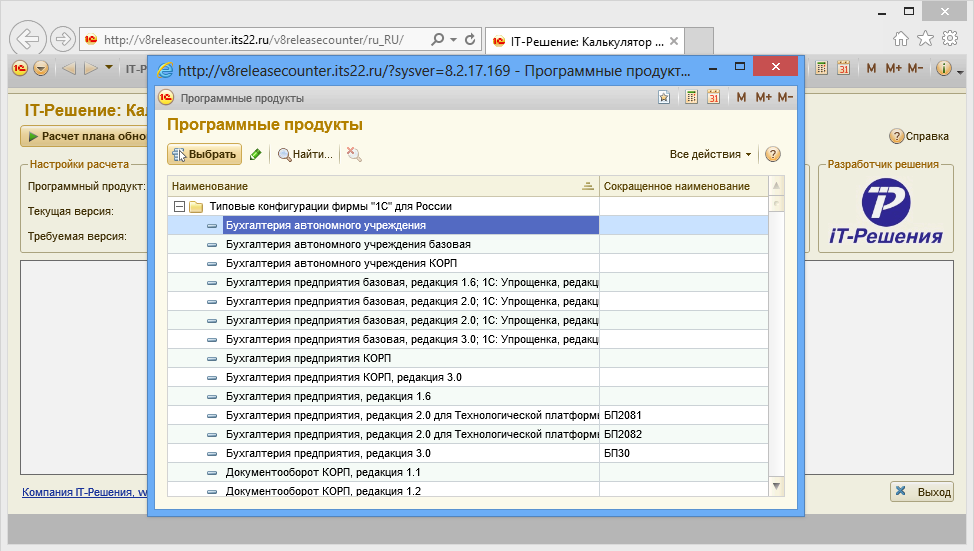Open the Найти search button
The width and height of the screenshot is (974, 551).
[x=306, y=154]
